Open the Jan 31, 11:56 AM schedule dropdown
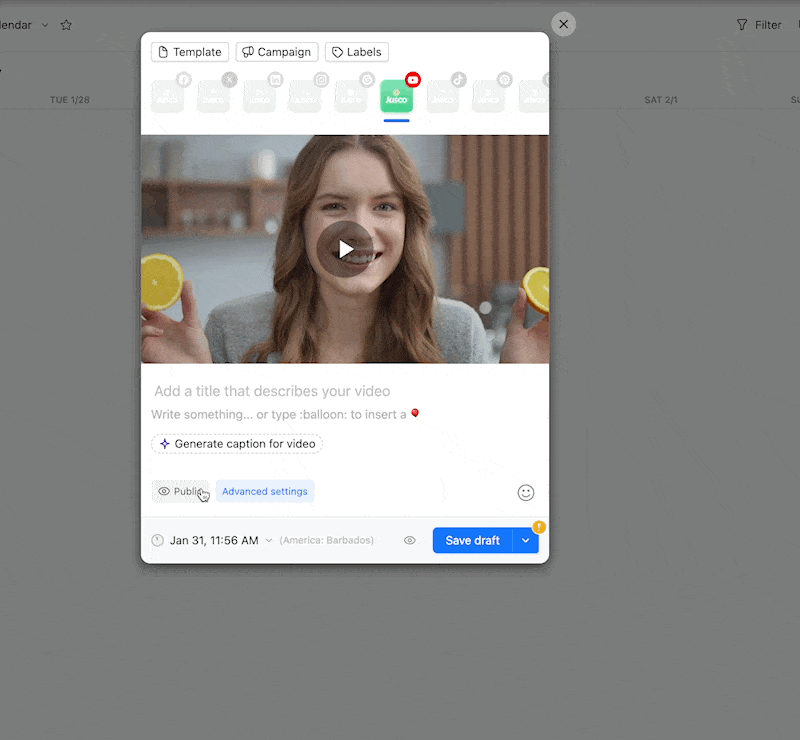This screenshot has height=740, width=800. pyautogui.click(x=212, y=540)
